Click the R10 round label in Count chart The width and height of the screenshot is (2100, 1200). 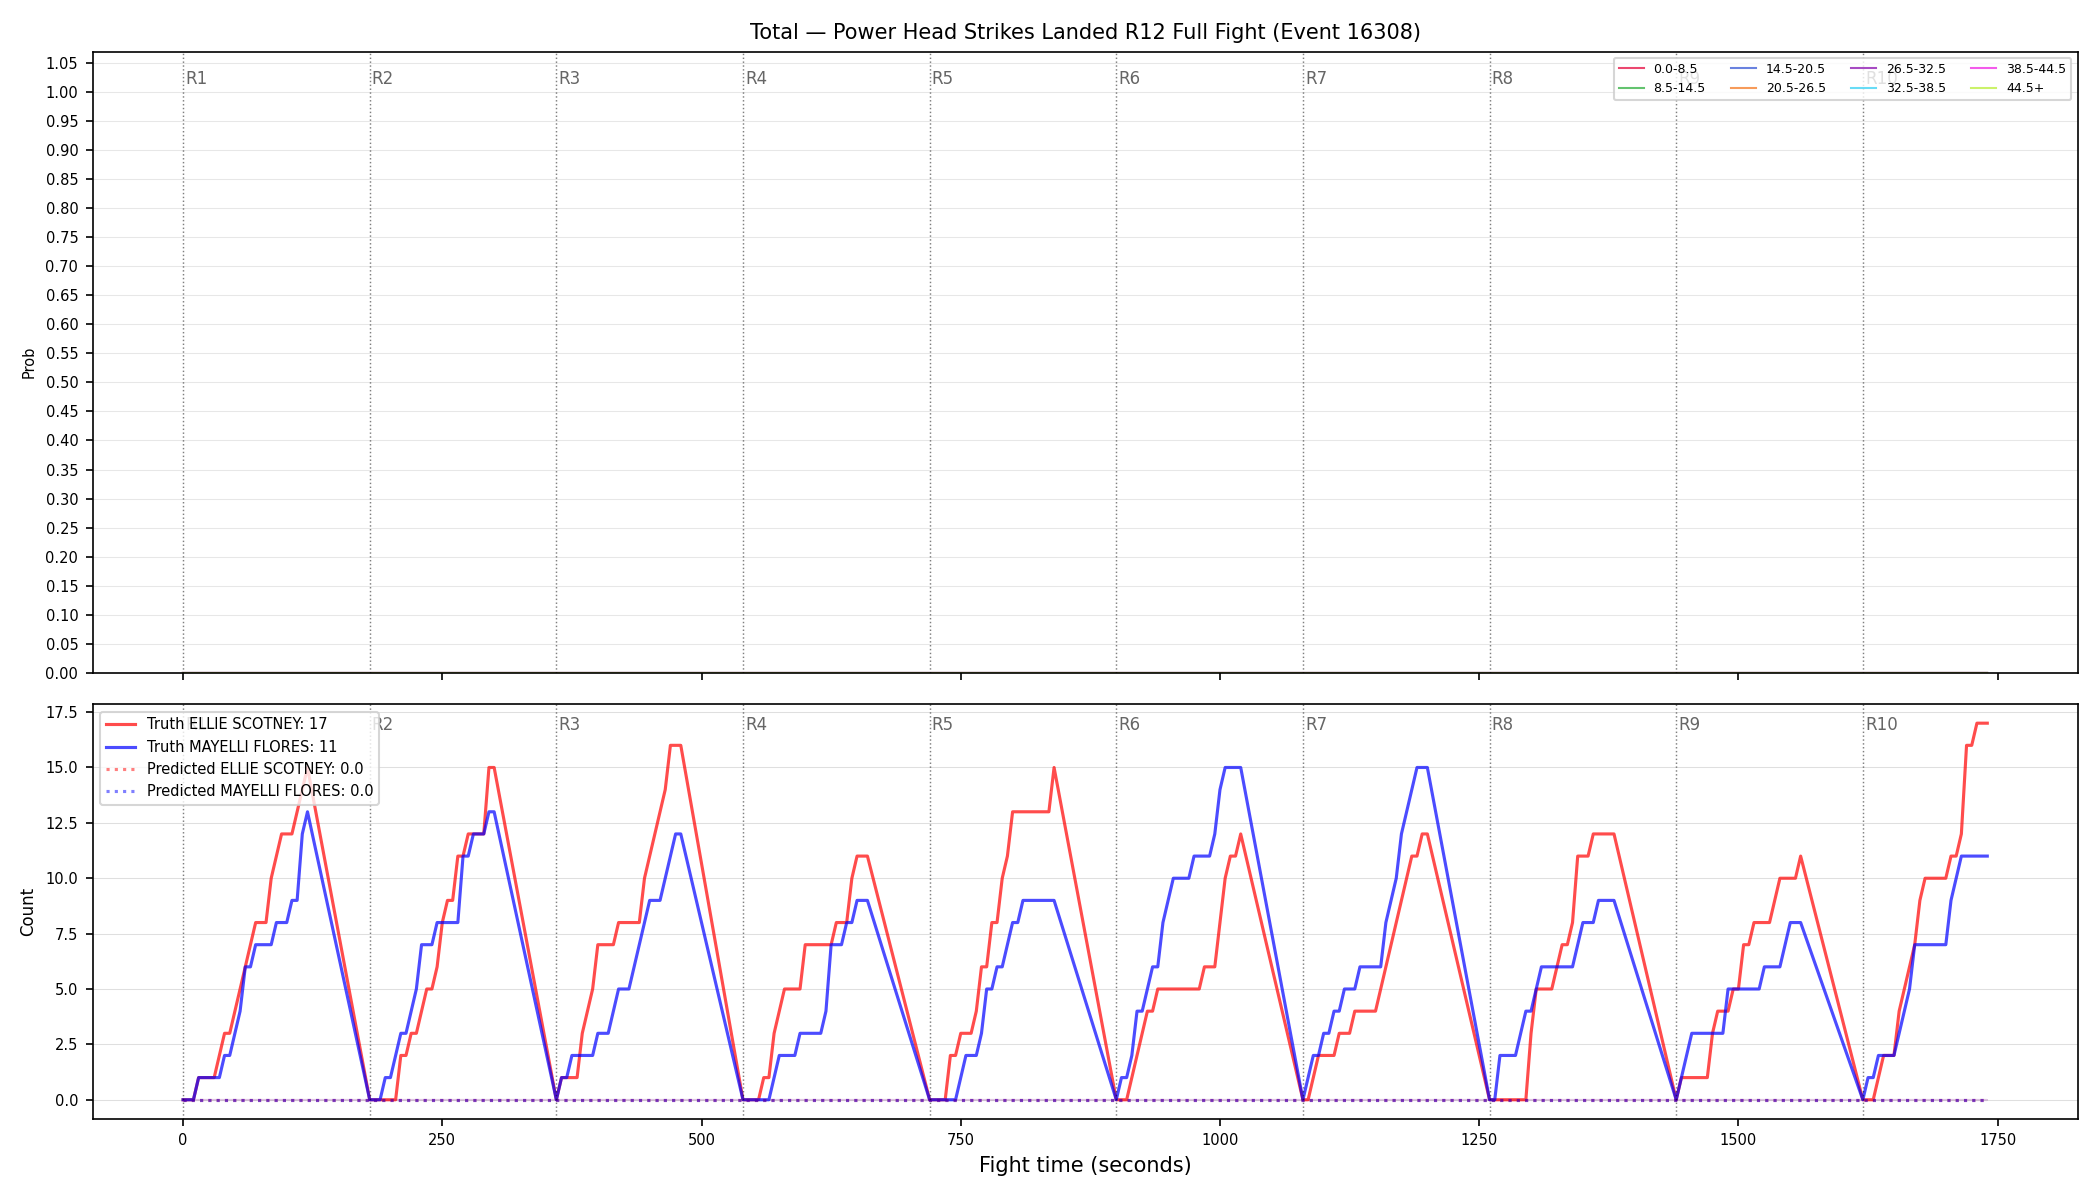[1881, 724]
